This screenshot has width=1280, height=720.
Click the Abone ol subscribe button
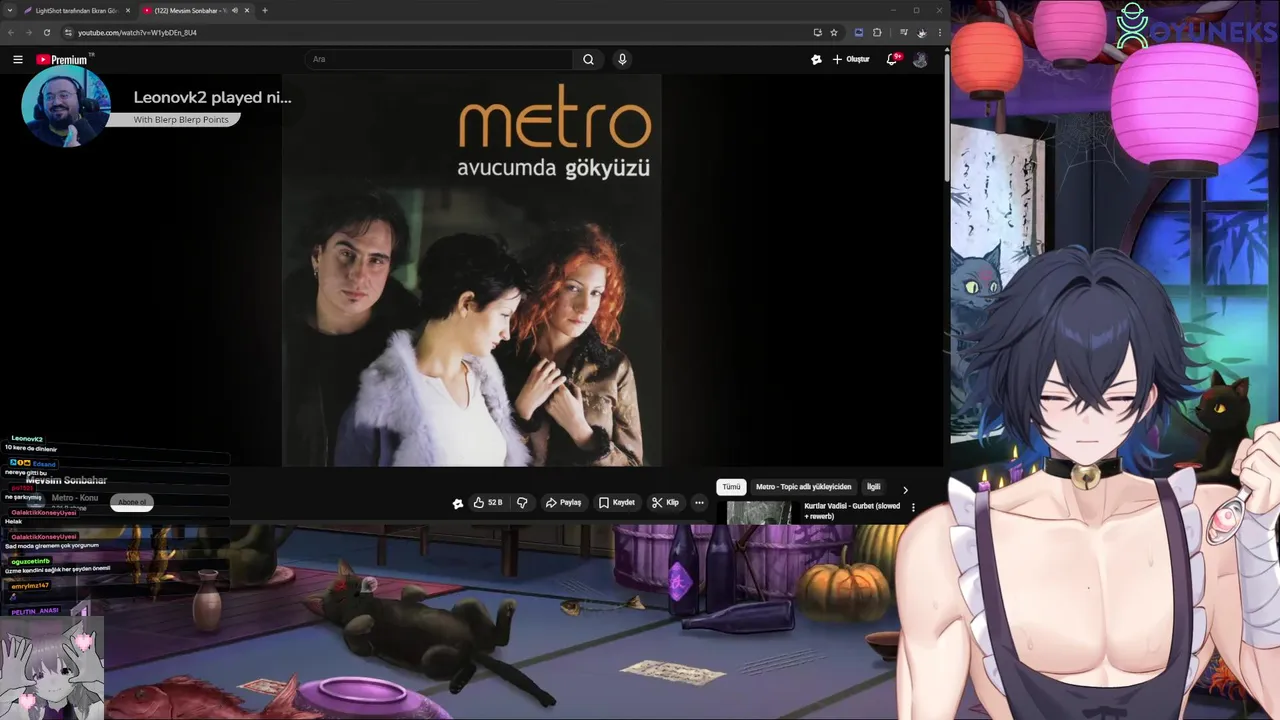132,502
